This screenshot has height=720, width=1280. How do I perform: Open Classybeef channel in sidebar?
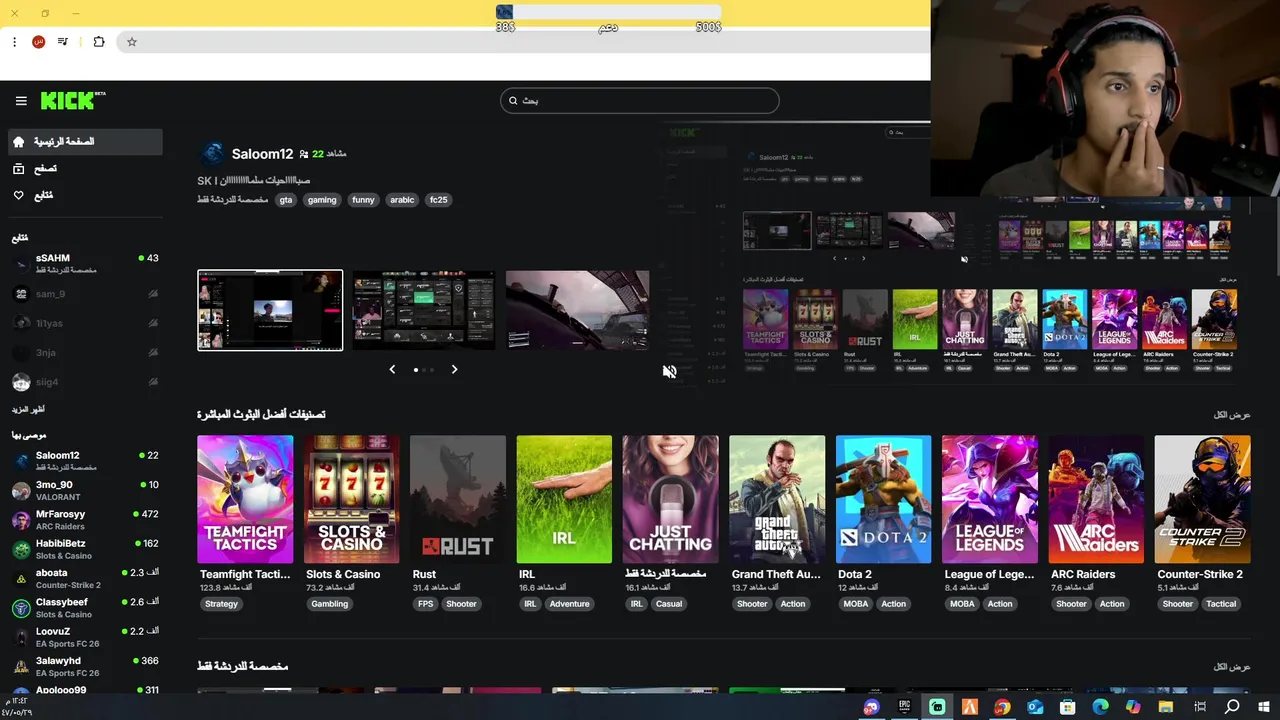pyautogui.click(x=85, y=608)
